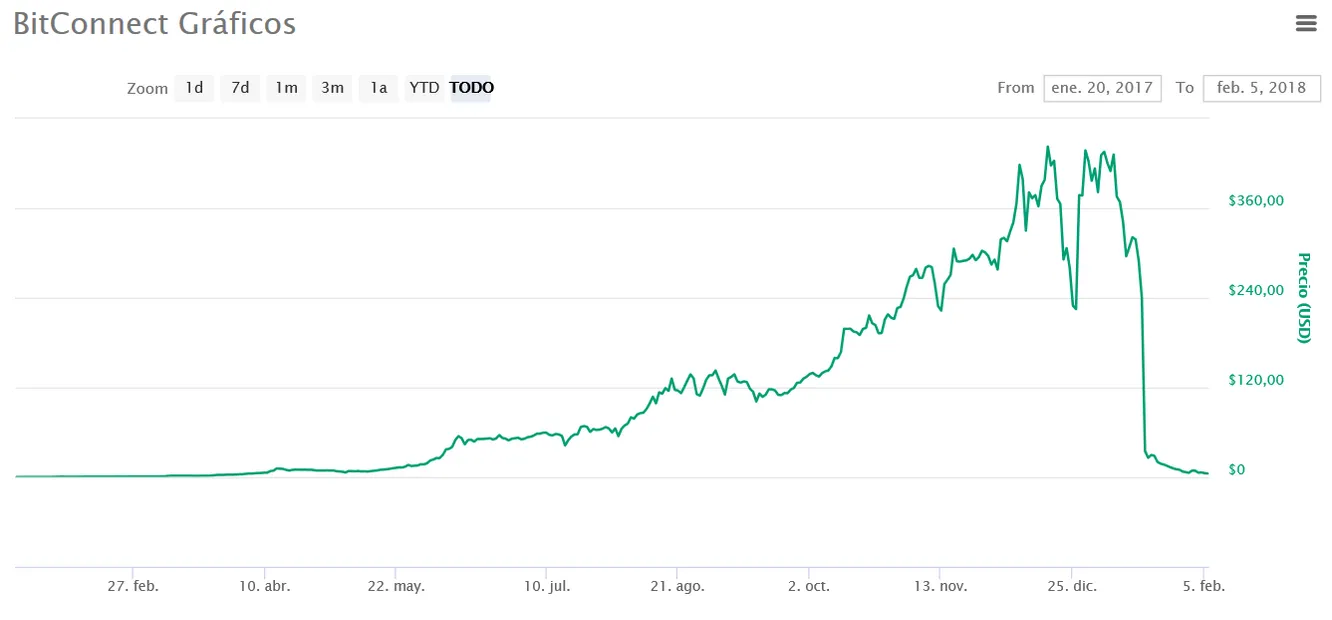Viewport: 1332px width, 620px height.
Task: Click the $360,00 axis label
Action: pos(1255,201)
